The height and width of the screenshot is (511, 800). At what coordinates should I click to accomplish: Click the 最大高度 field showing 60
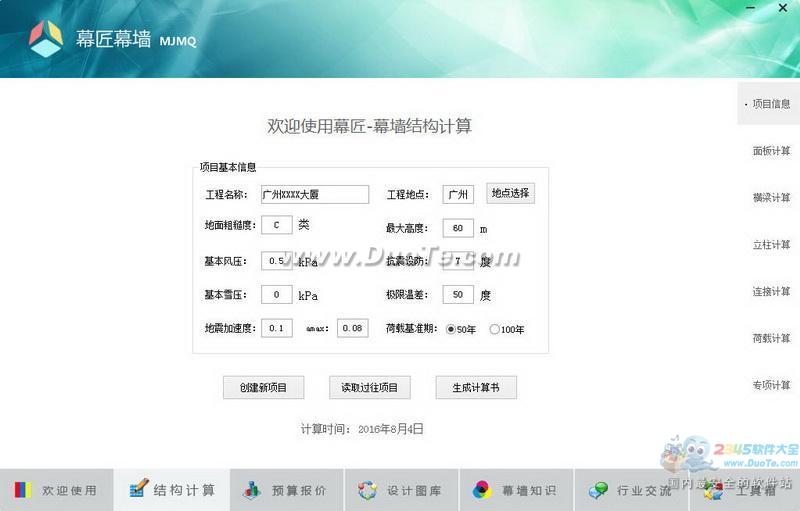pos(458,228)
